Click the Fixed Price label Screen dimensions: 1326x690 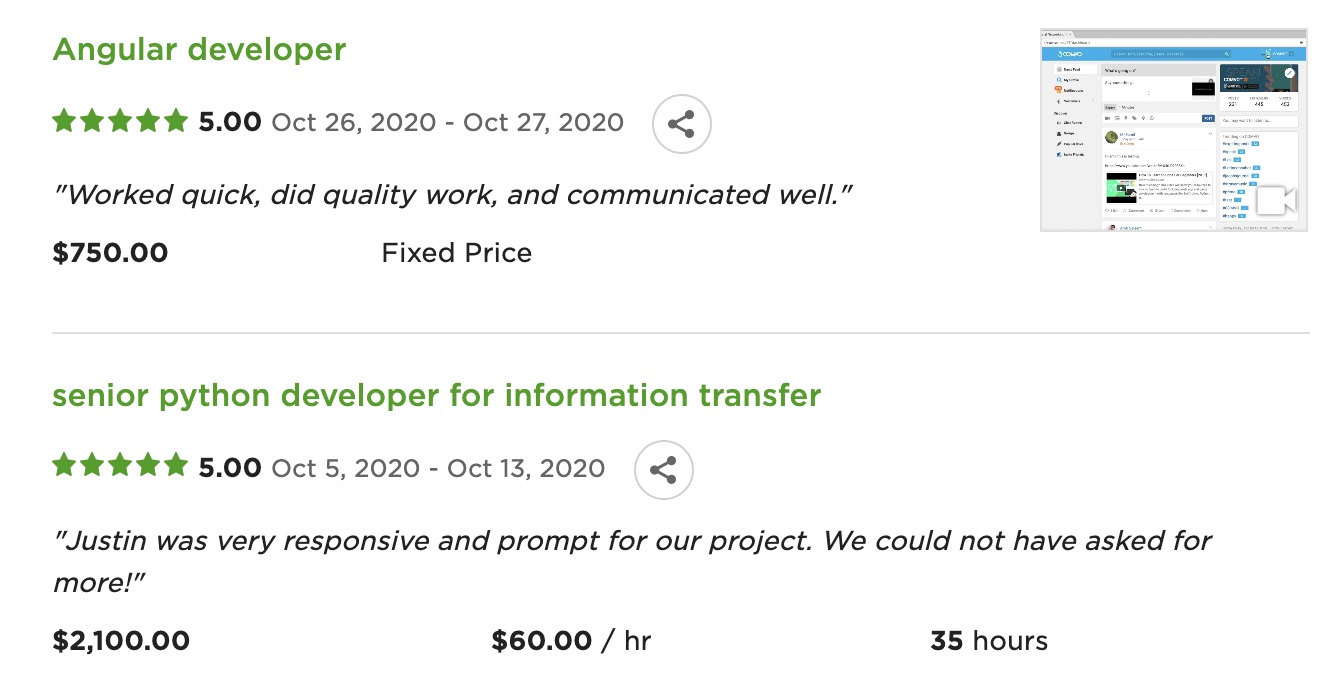tap(456, 253)
